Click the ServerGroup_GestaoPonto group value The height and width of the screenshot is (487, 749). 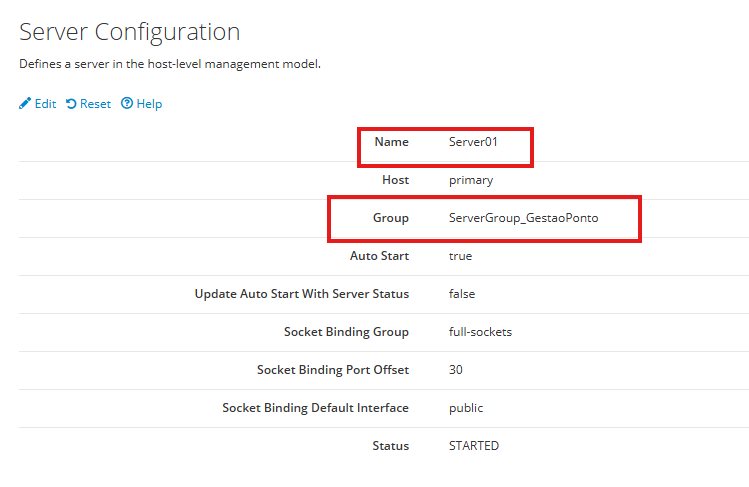click(523, 218)
